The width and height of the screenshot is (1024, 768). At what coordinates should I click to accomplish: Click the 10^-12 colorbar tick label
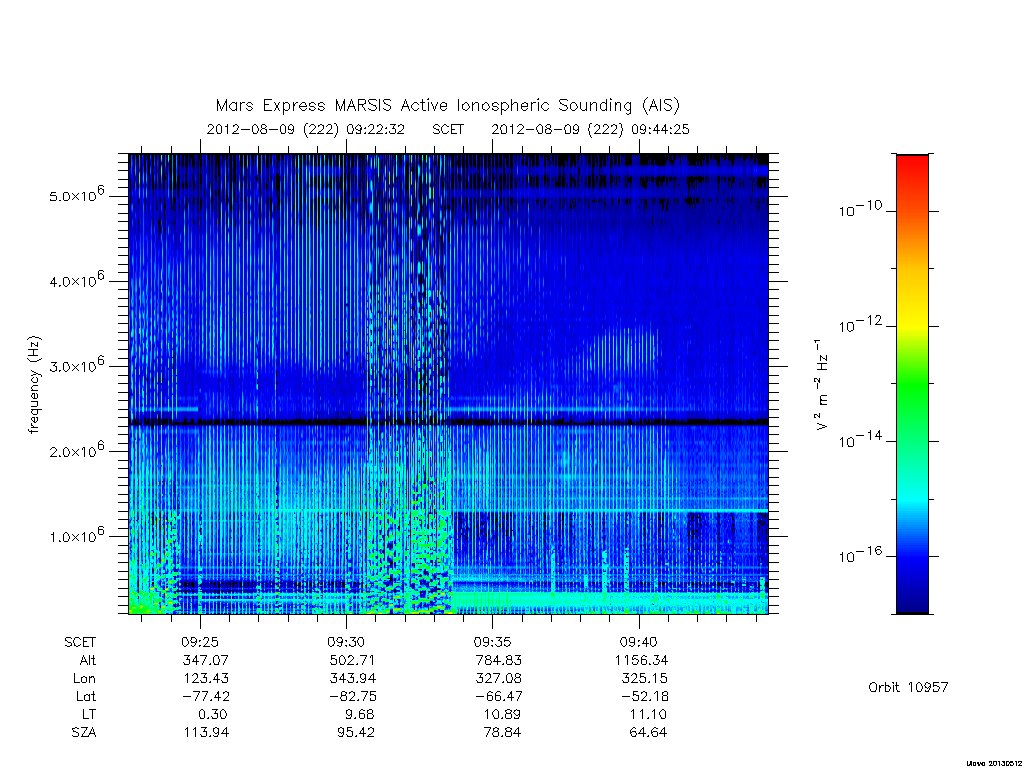tap(860, 325)
